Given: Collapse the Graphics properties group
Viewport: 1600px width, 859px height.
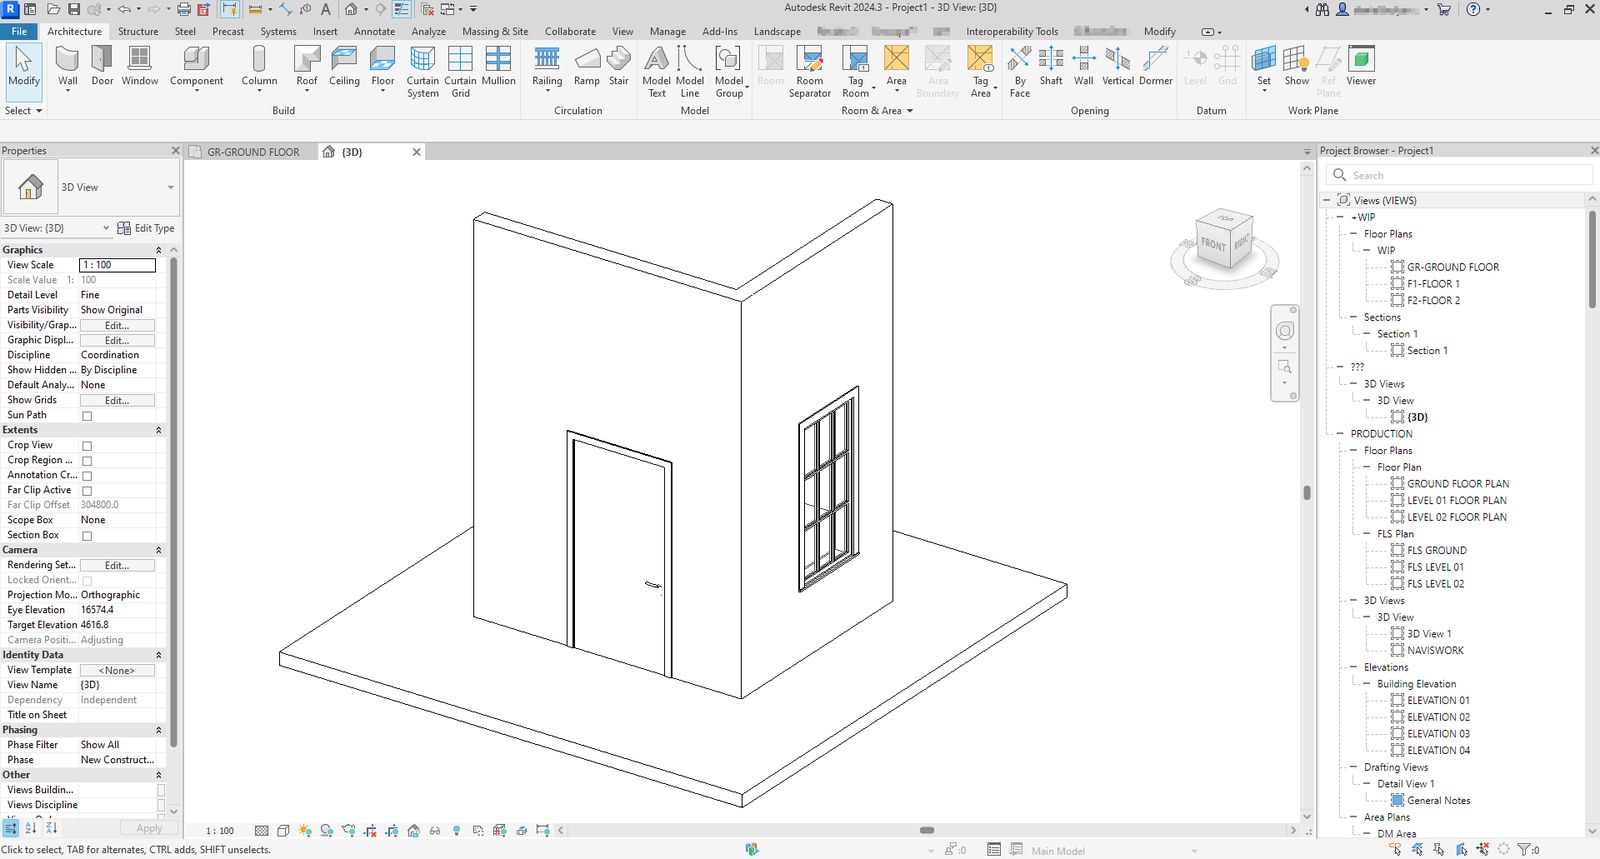Looking at the screenshot, I should coord(158,250).
